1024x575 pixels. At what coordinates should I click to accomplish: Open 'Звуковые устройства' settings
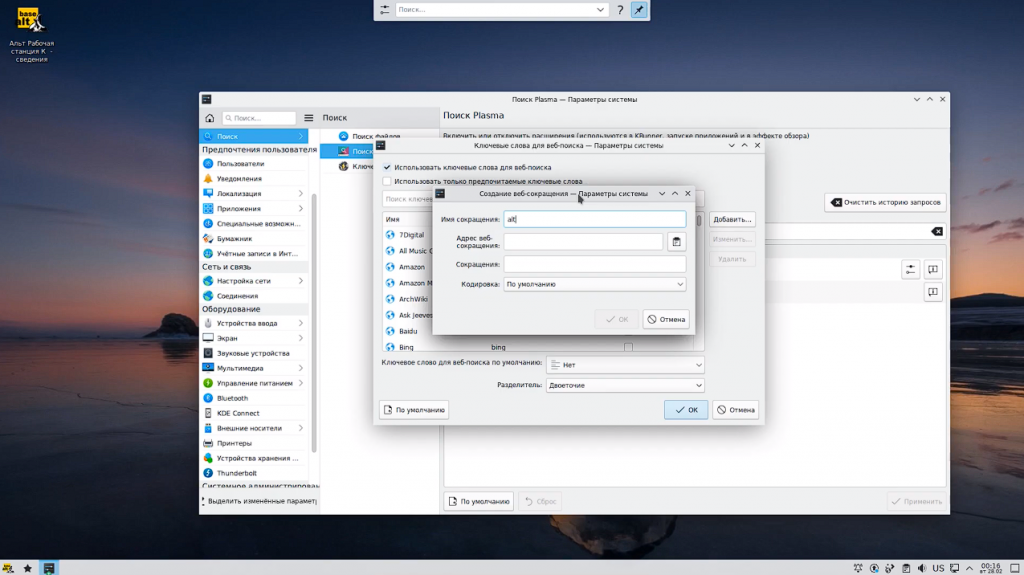(253, 353)
